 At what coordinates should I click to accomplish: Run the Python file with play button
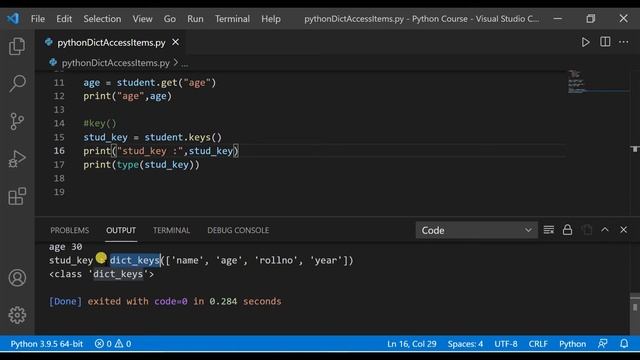point(585,42)
